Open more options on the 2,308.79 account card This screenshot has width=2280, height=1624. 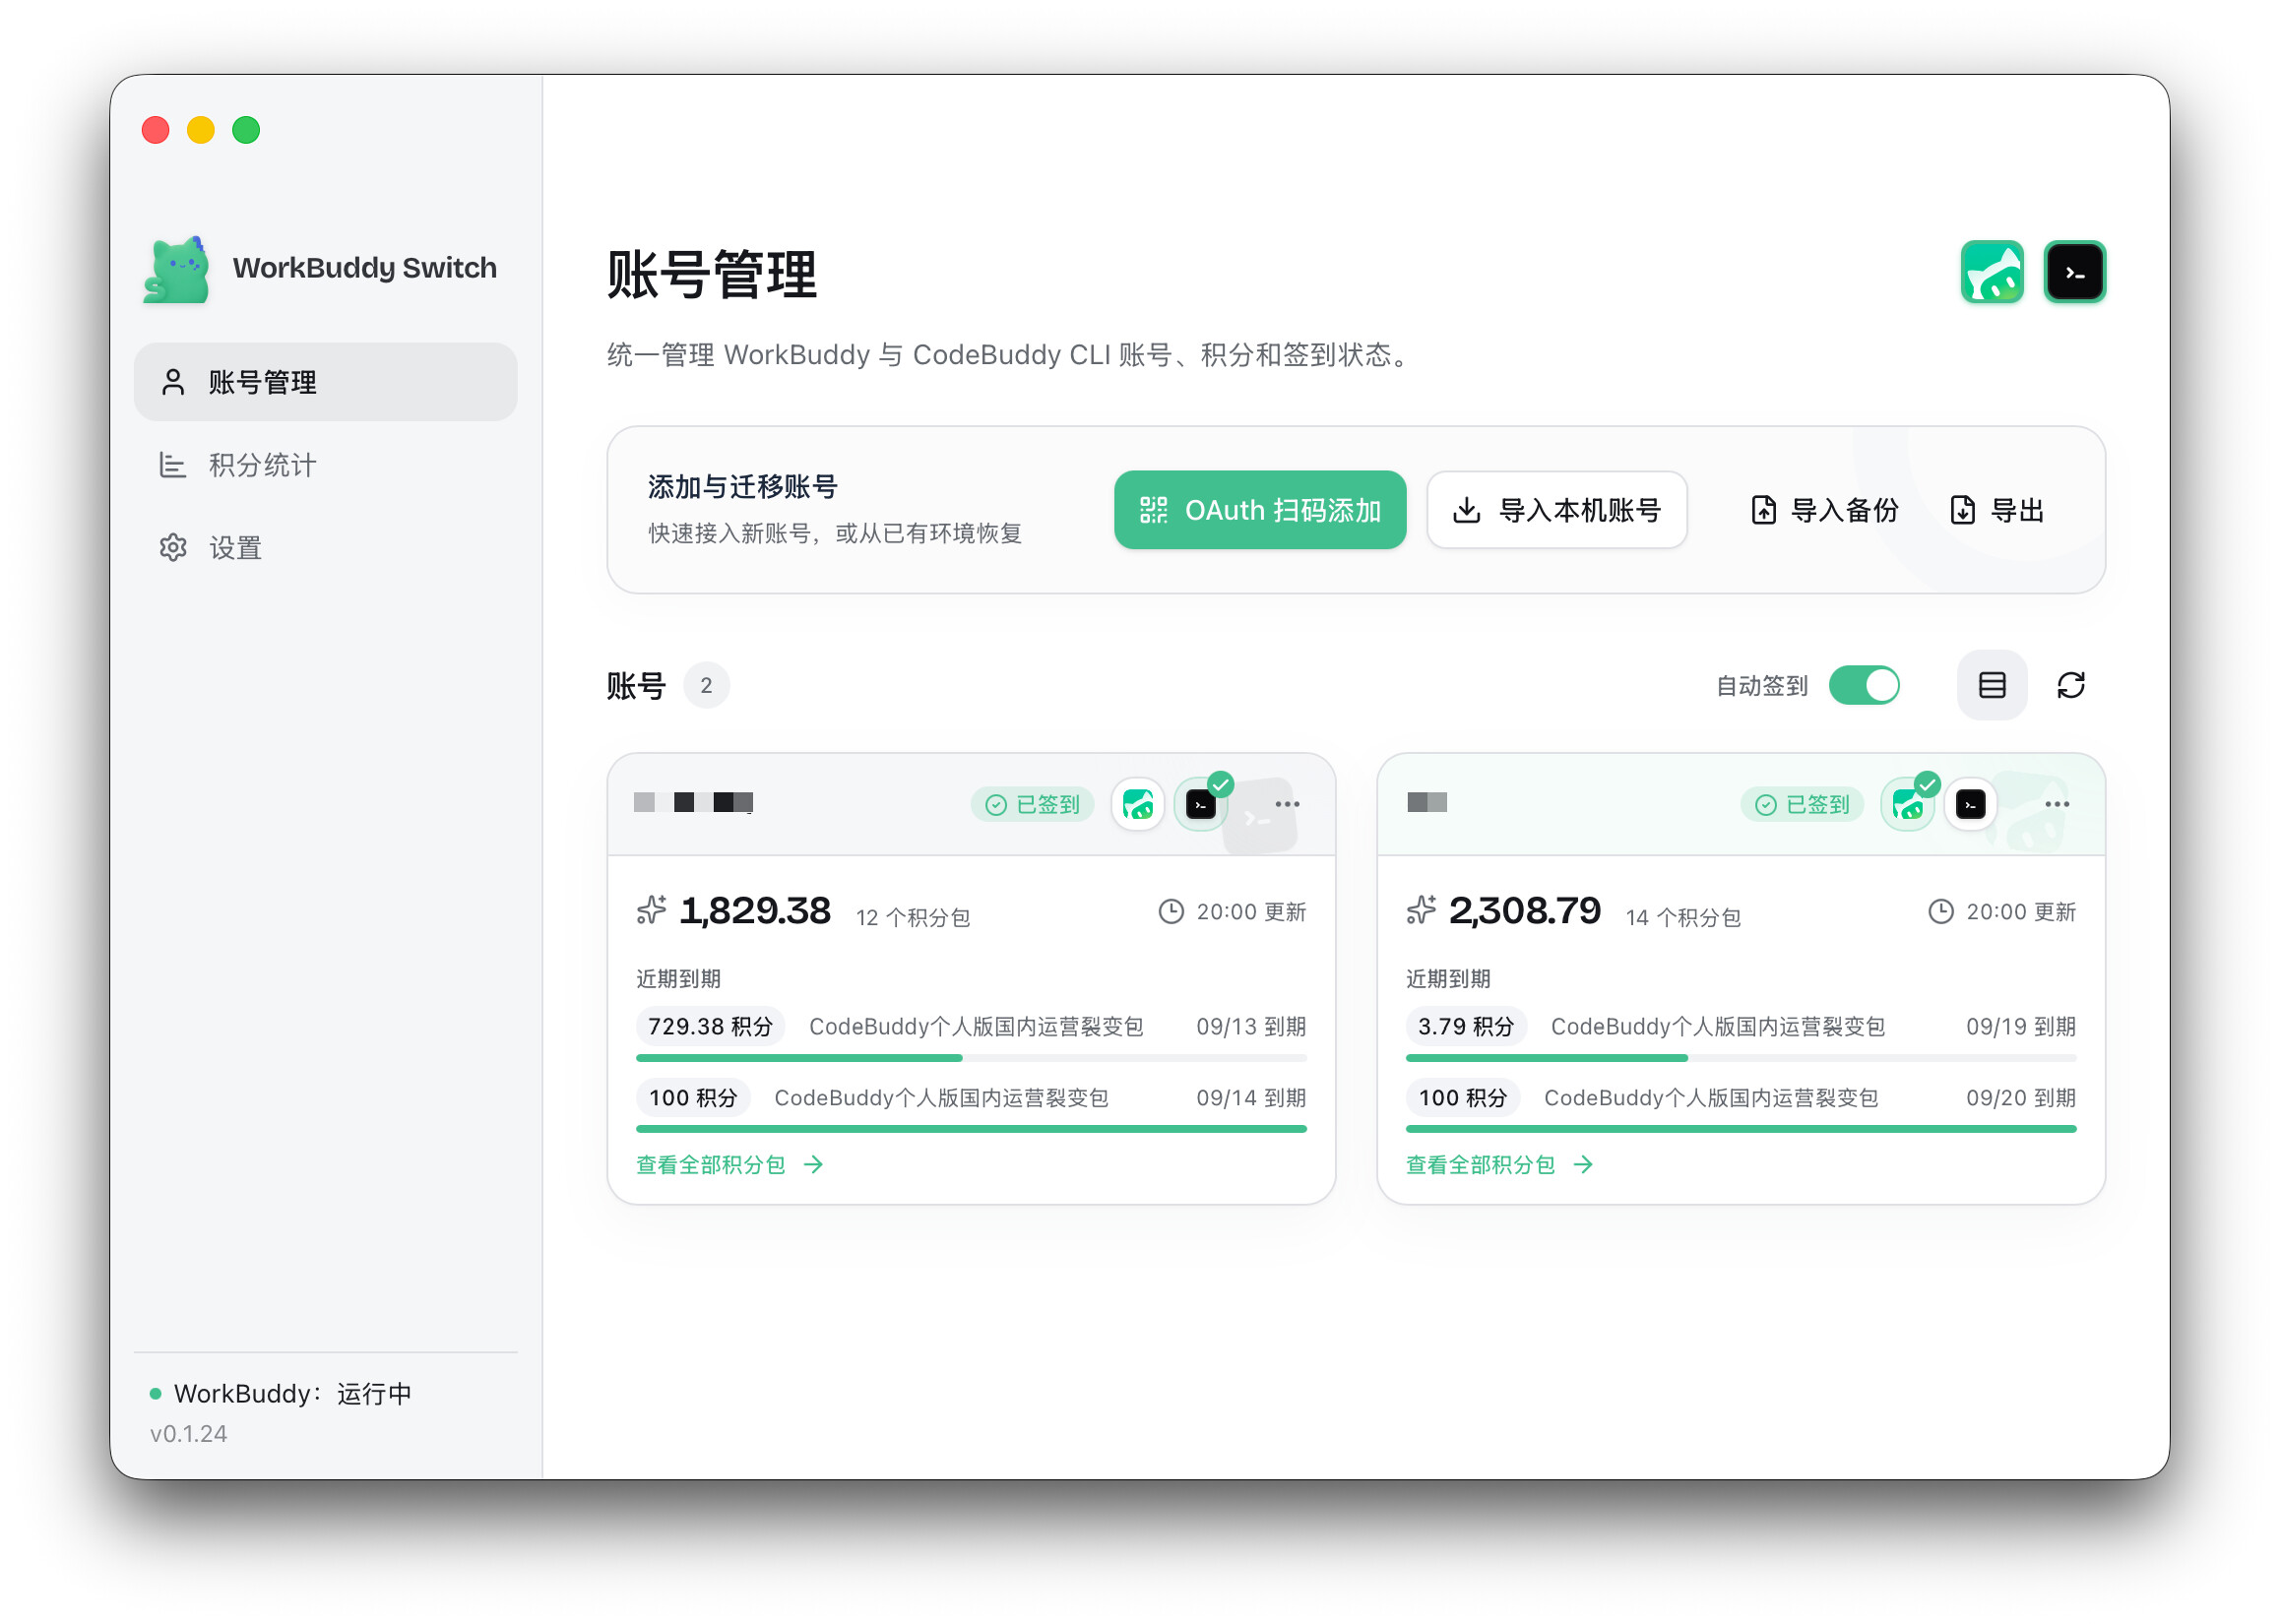(2057, 804)
